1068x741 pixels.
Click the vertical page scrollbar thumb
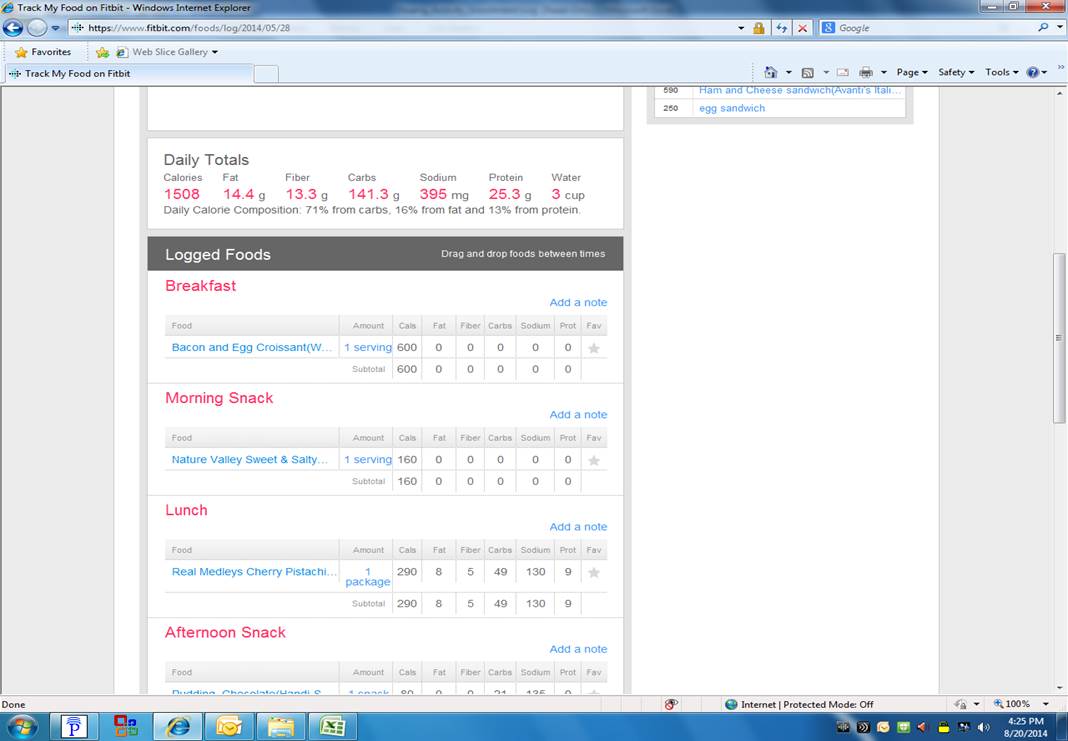click(1058, 338)
